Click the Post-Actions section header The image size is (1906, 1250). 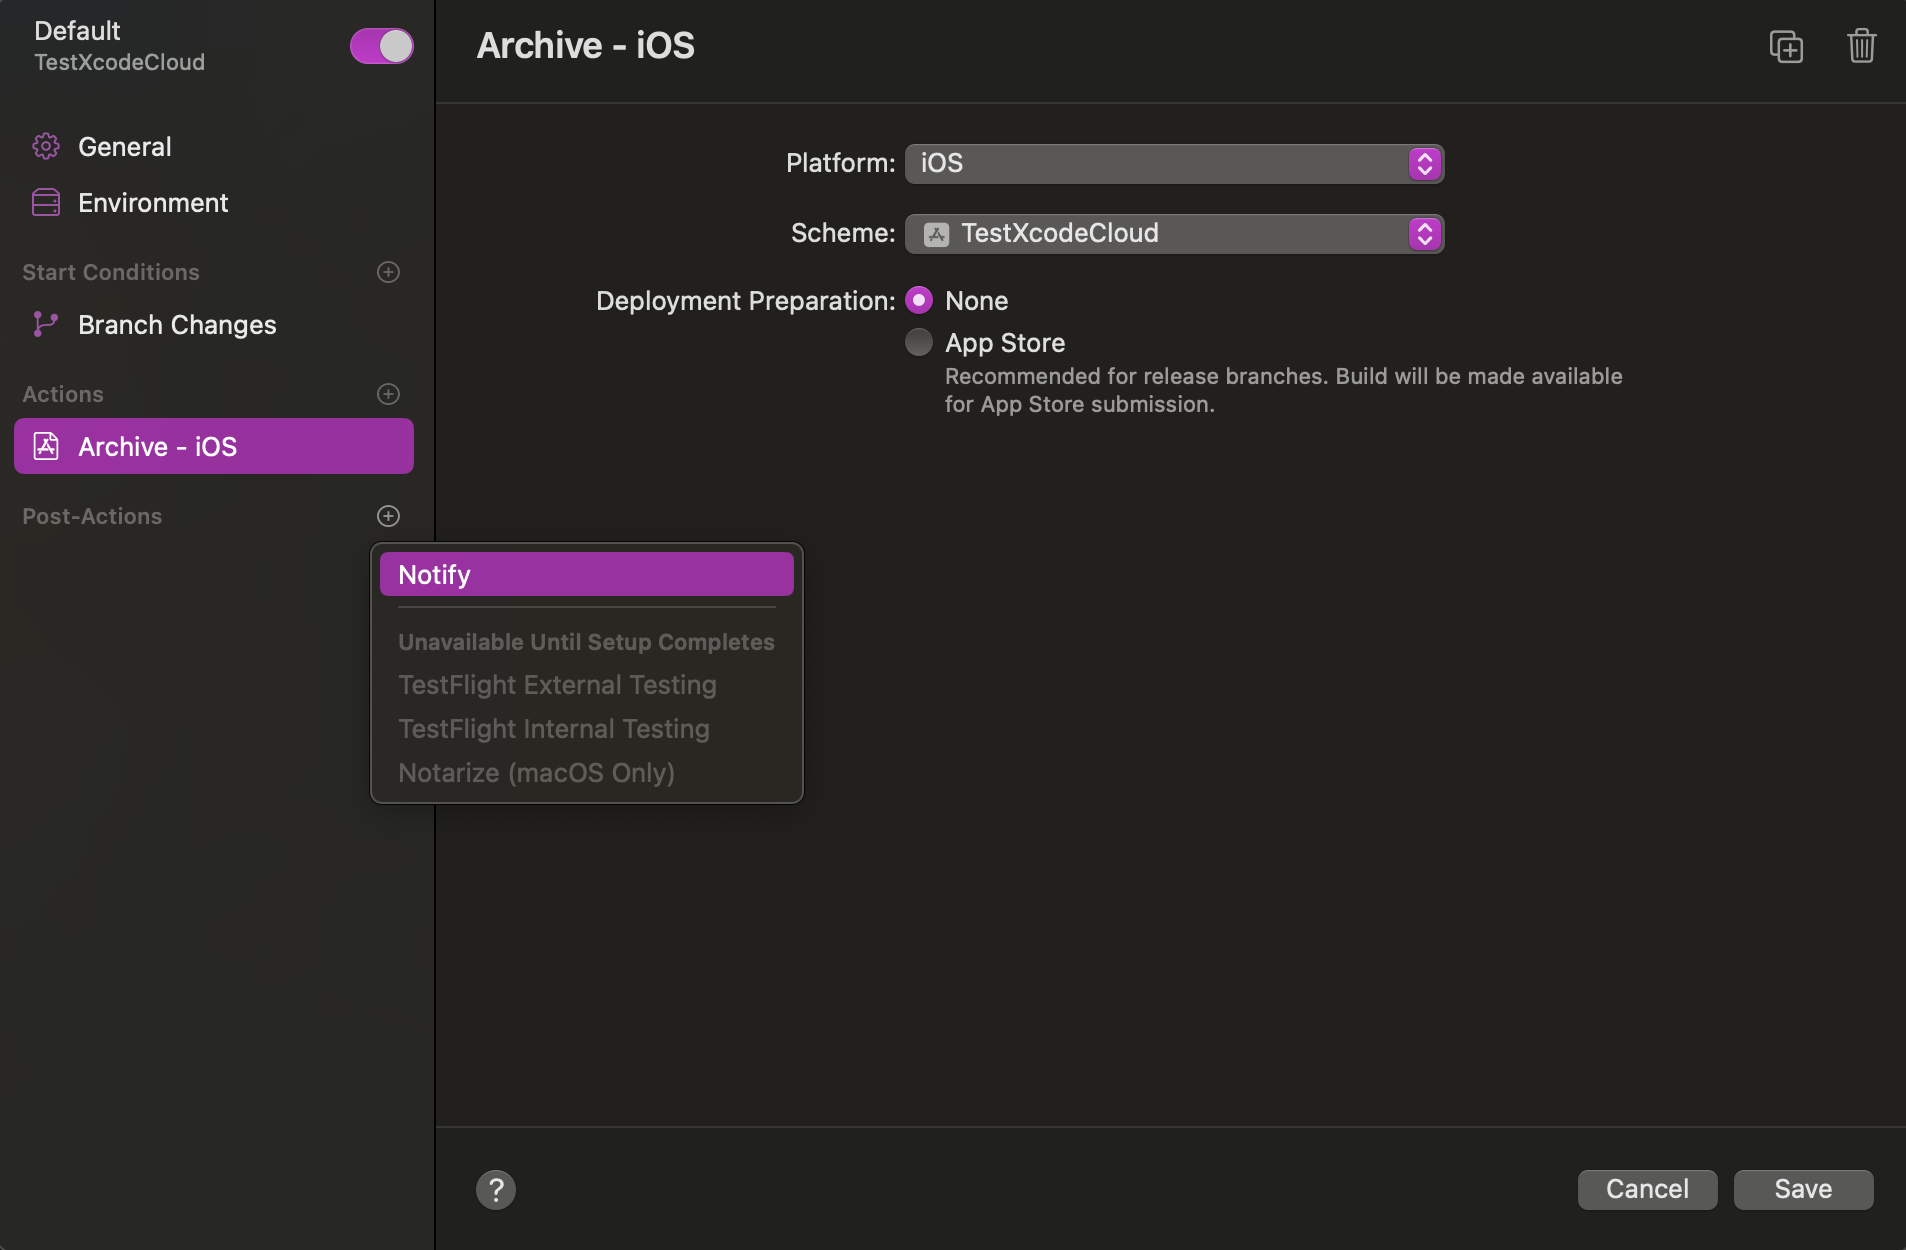point(92,516)
